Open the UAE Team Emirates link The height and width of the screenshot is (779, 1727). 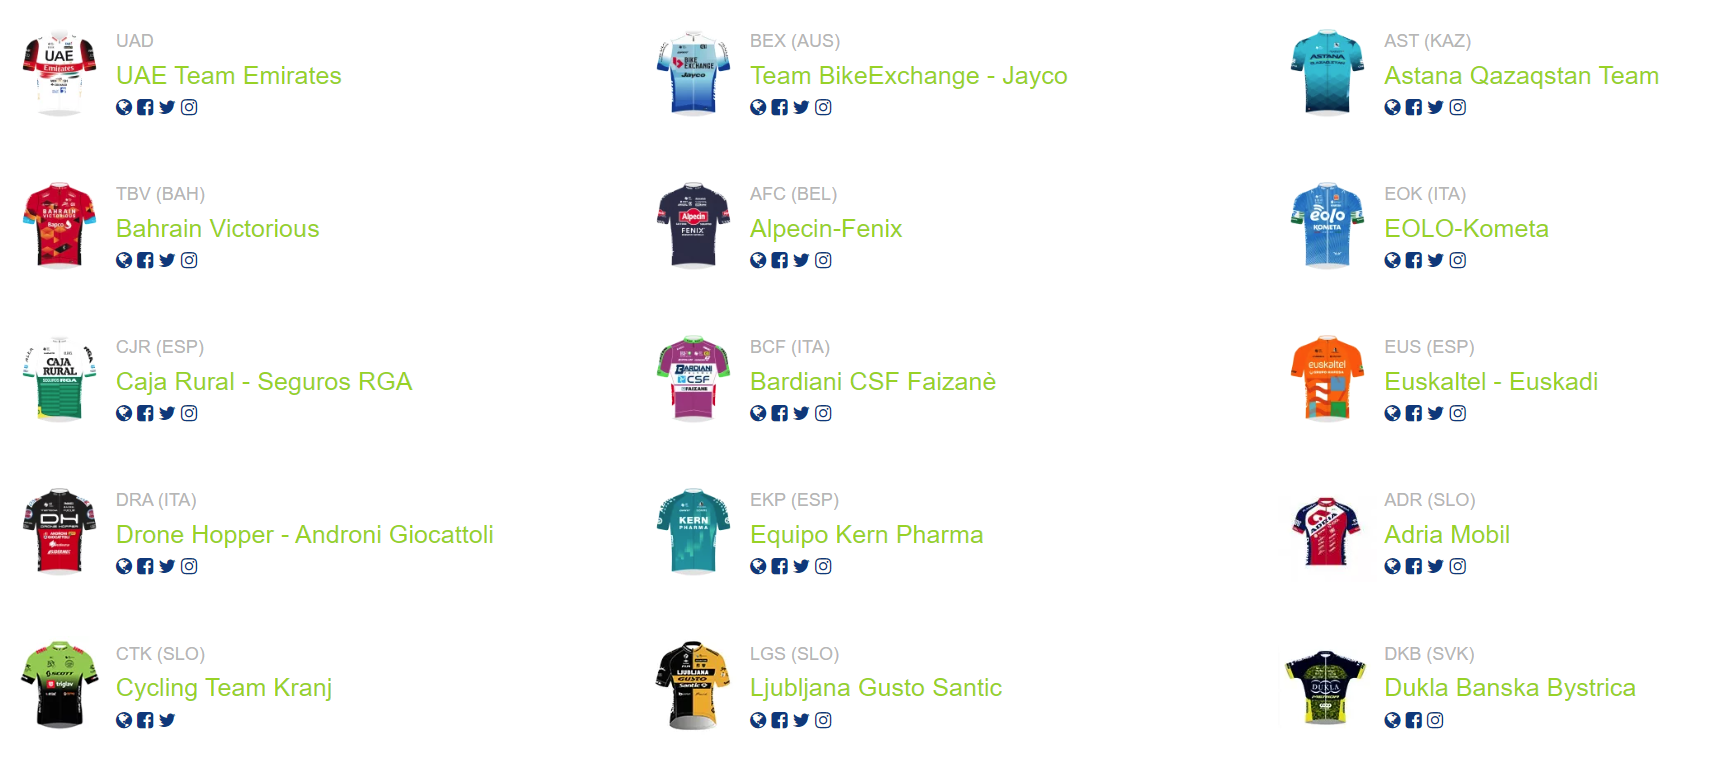pyautogui.click(x=229, y=76)
